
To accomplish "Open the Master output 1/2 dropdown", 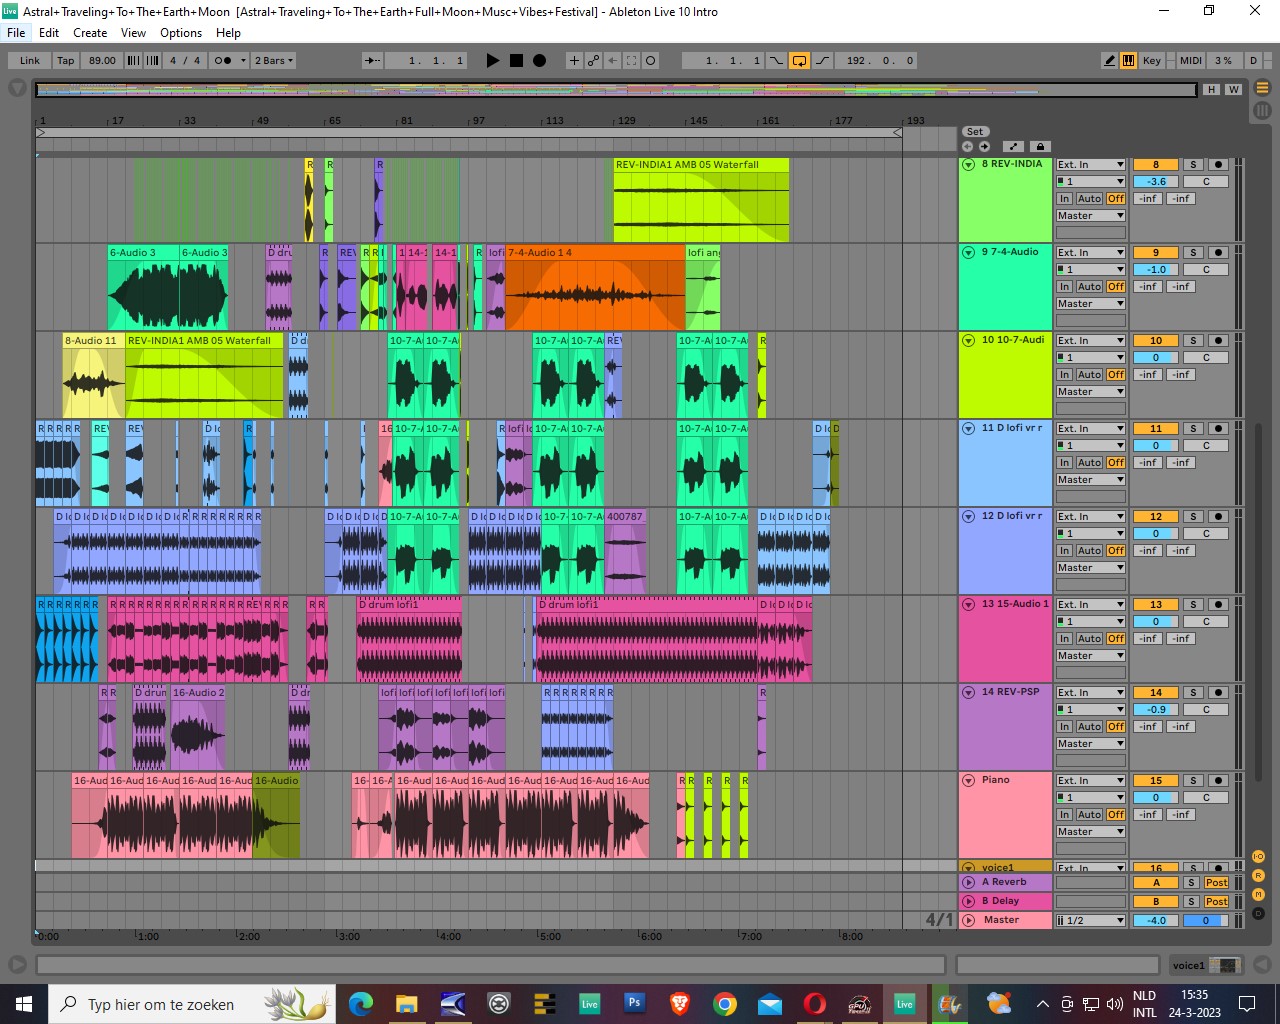I will 1091,921.
